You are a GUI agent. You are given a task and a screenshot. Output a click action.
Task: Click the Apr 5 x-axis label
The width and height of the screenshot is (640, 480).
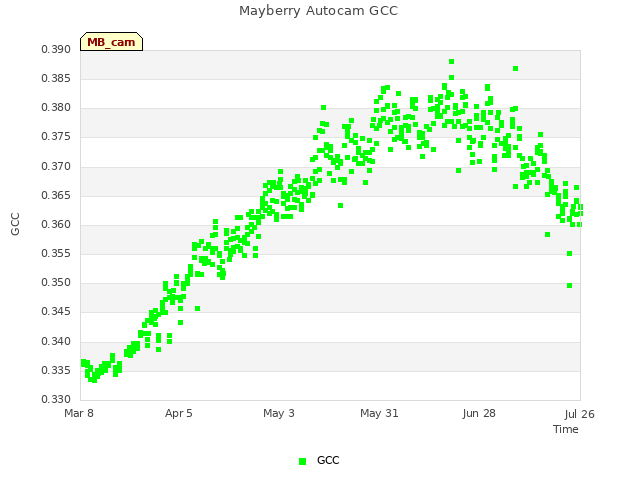(x=179, y=413)
